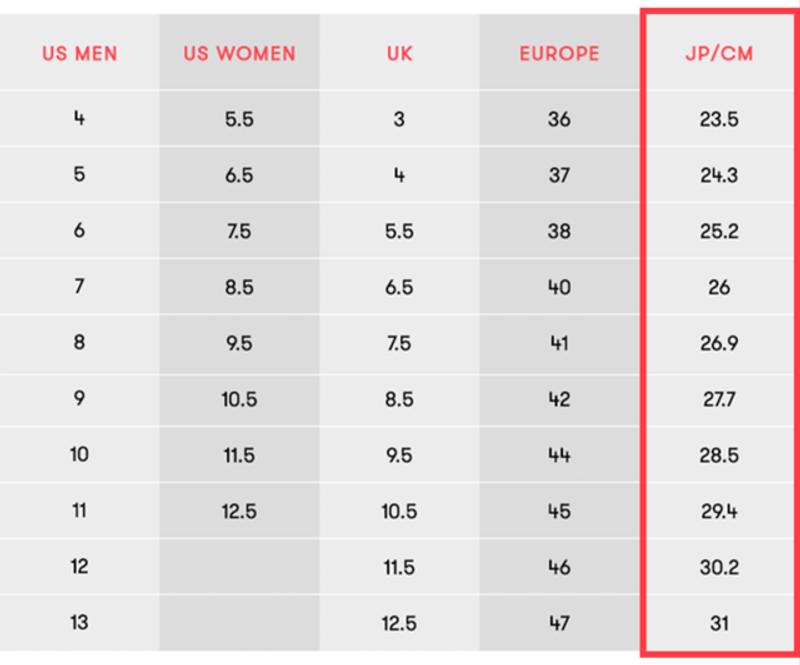This screenshot has width=800, height=665.
Task: Click the JP/CM value 30.2
Action: point(719,567)
